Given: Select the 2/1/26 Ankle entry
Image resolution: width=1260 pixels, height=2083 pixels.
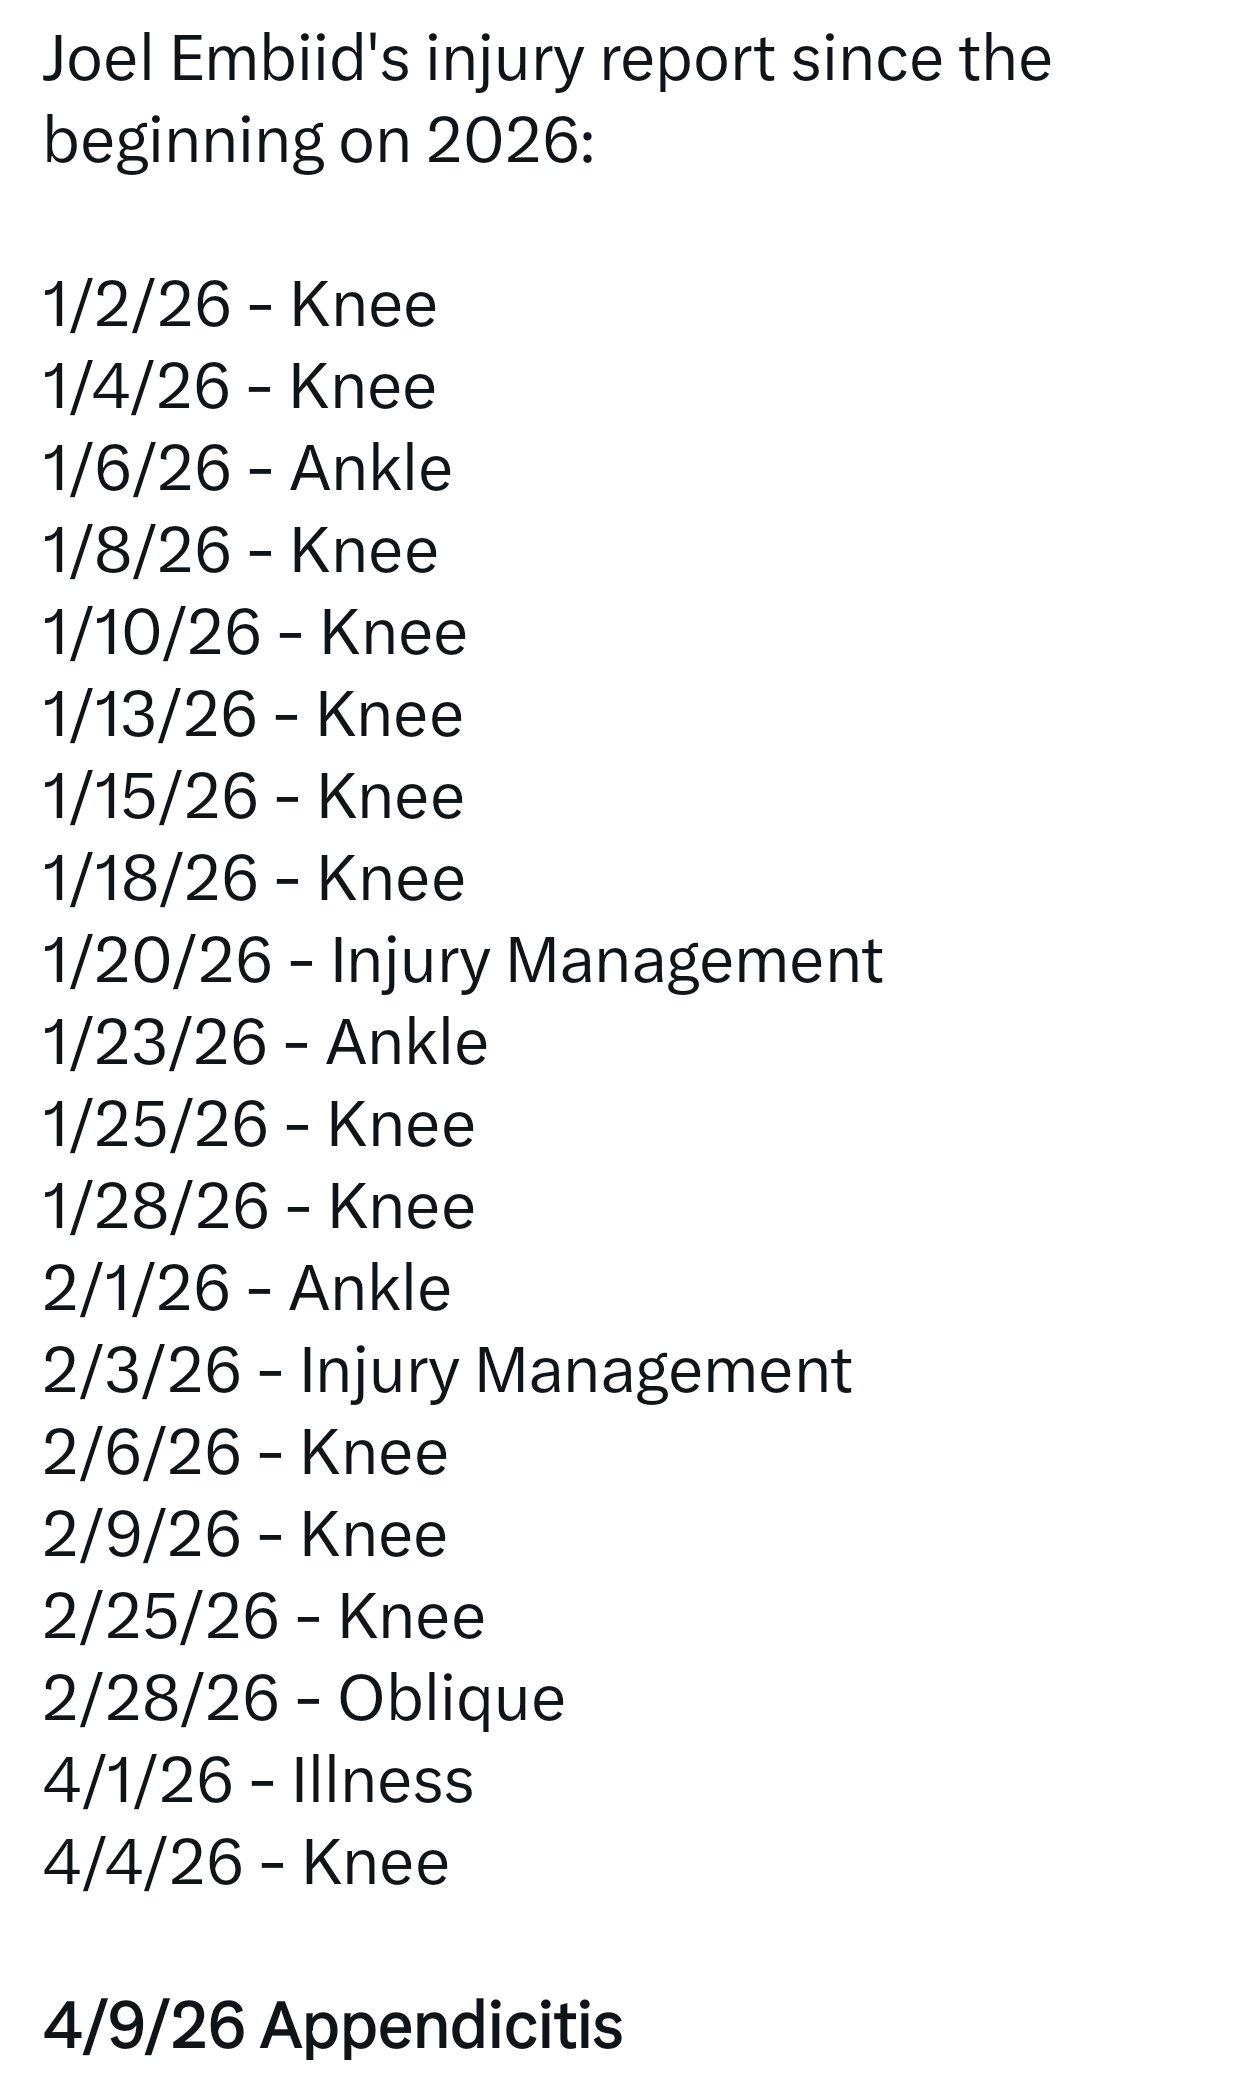Looking at the screenshot, I should (x=247, y=1288).
